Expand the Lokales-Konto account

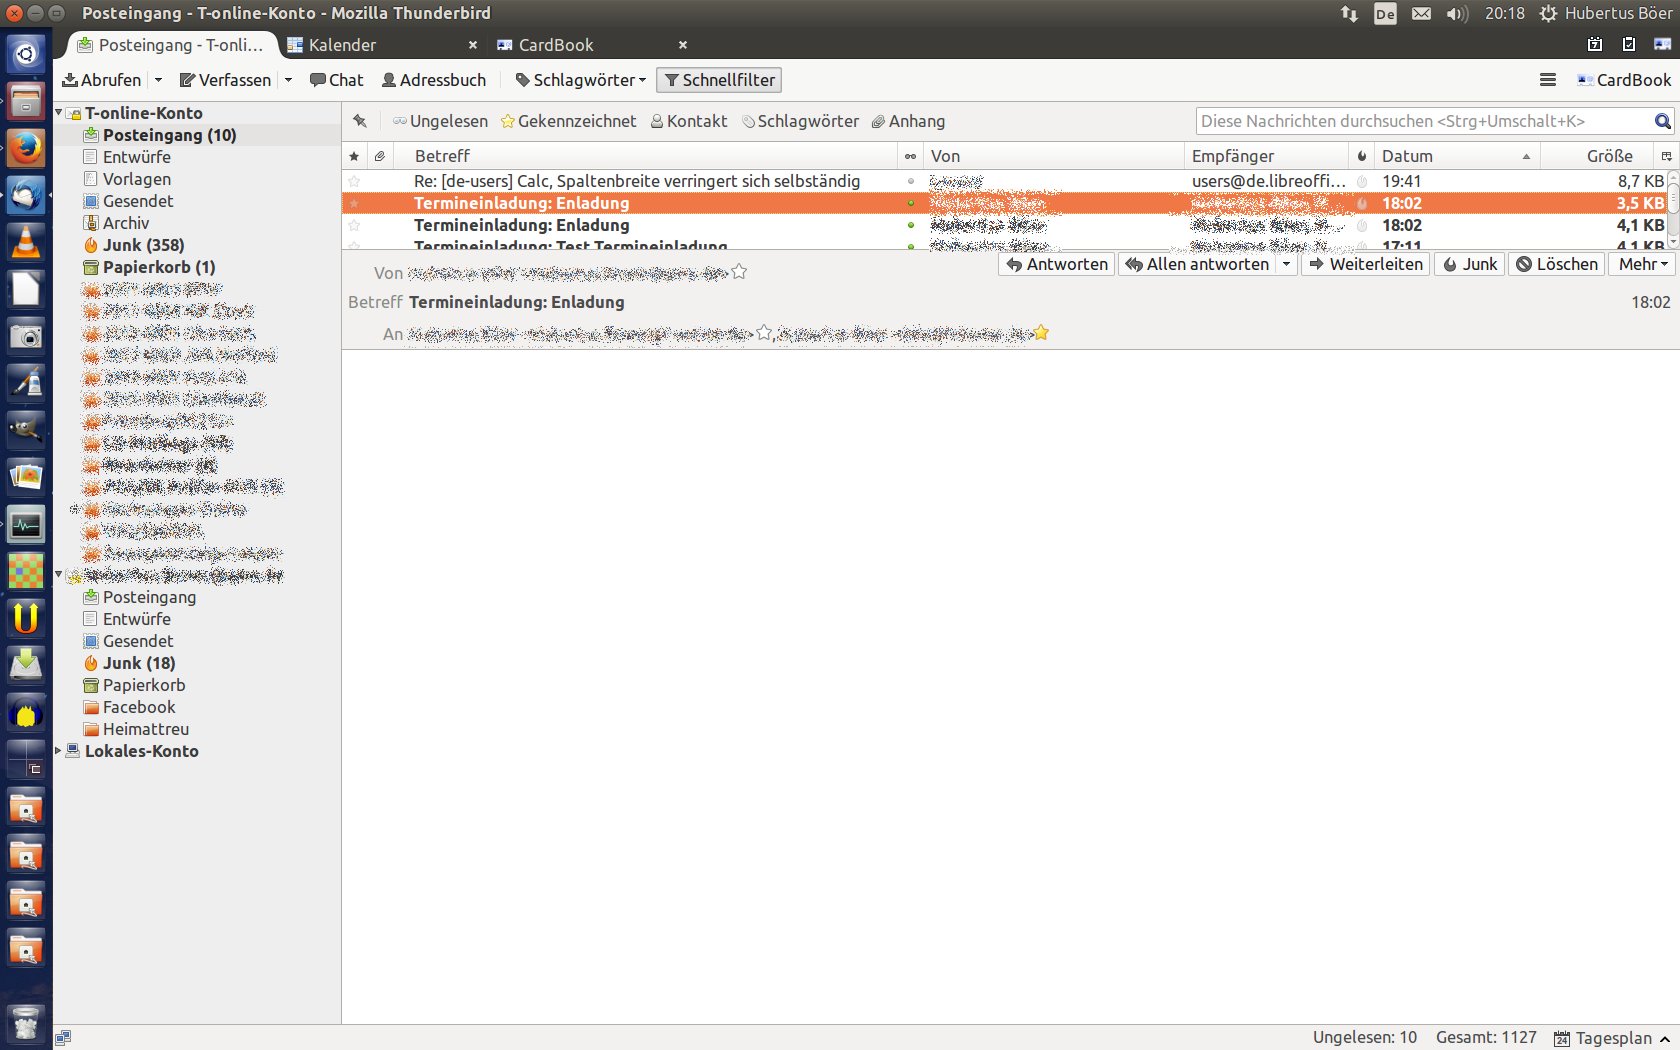pyautogui.click(x=58, y=751)
